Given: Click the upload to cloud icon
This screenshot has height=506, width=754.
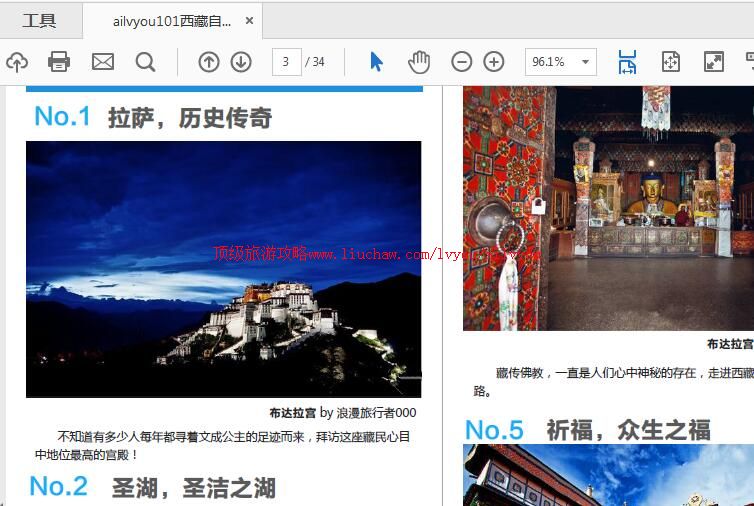Looking at the screenshot, I should click(x=16, y=62).
